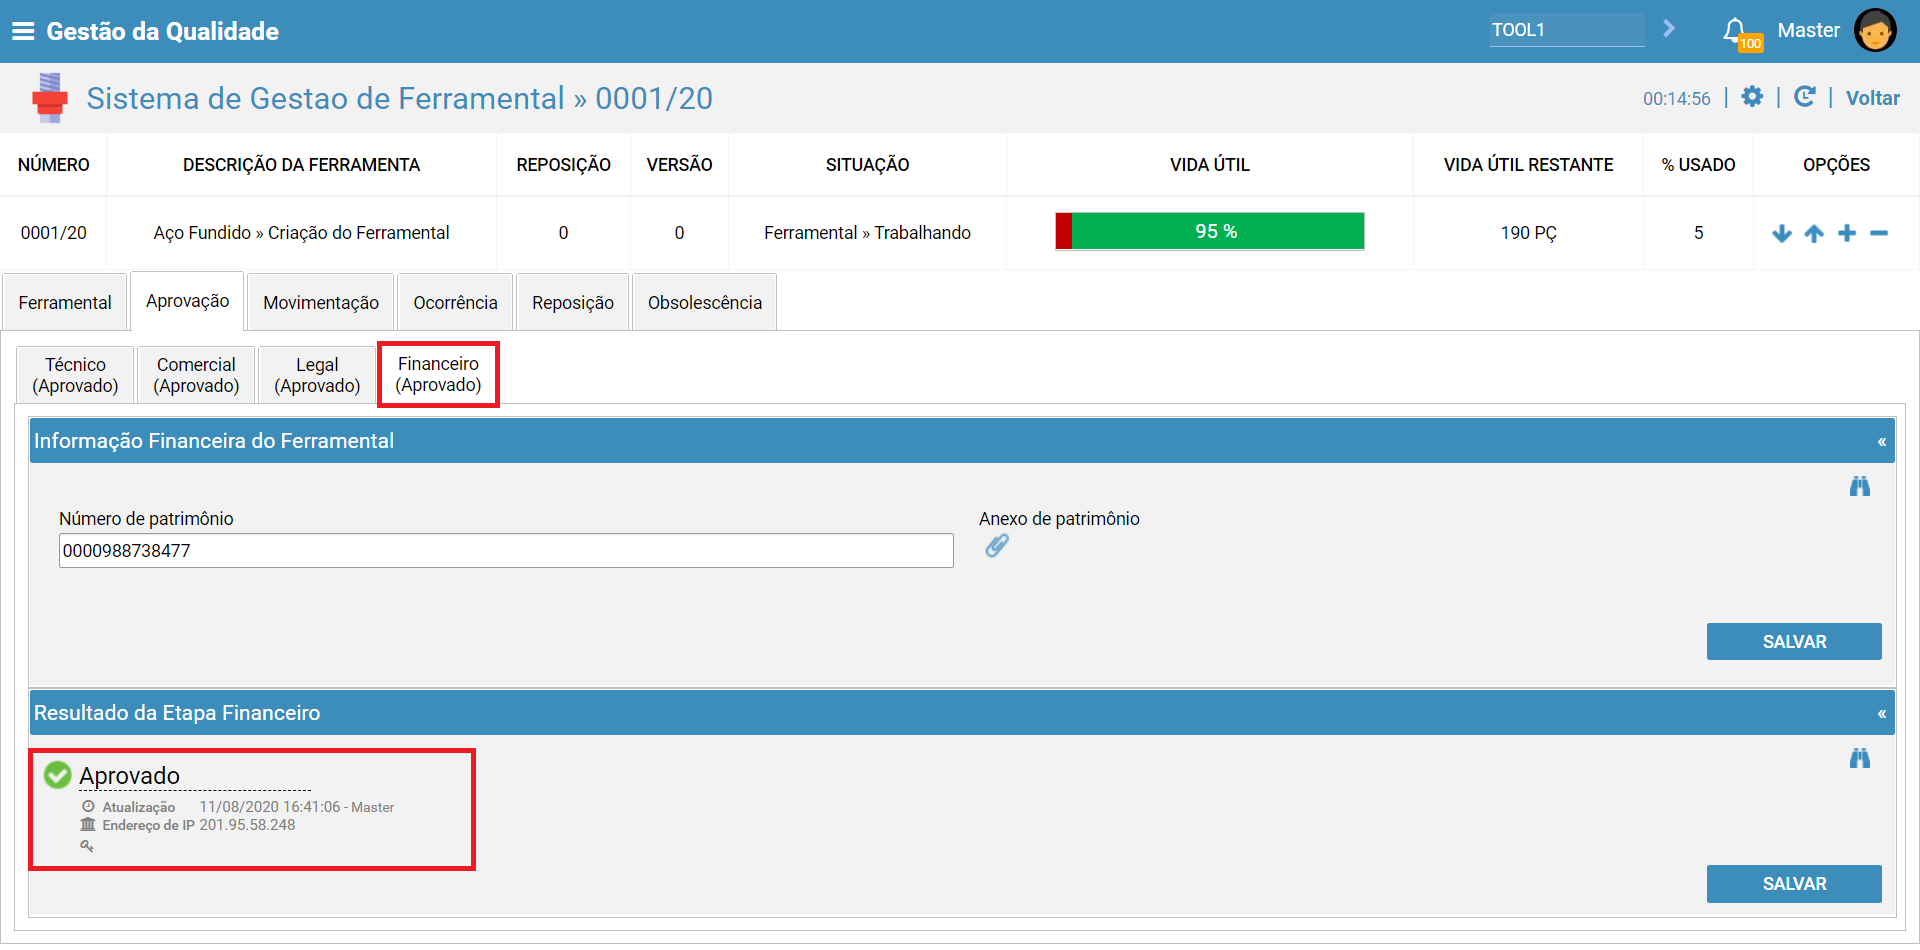1920x950 pixels.
Task: Click binoculars icon in Informação Financeira section
Action: (x=1860, y=487)
